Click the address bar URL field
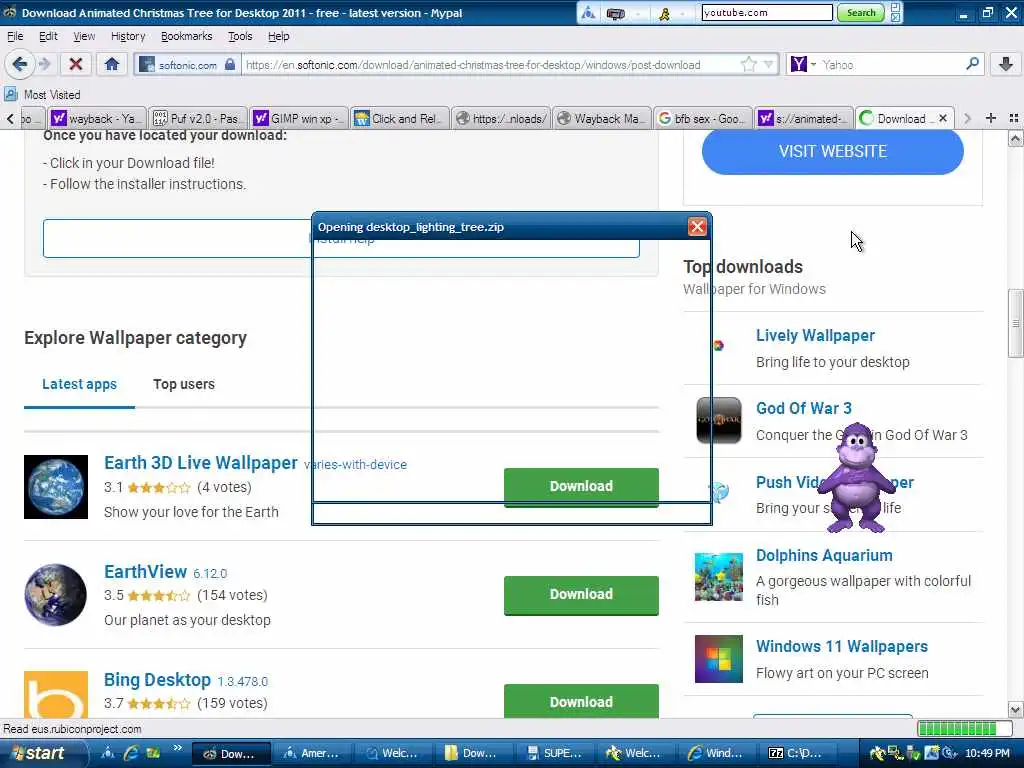 click(x=490, y=65)
